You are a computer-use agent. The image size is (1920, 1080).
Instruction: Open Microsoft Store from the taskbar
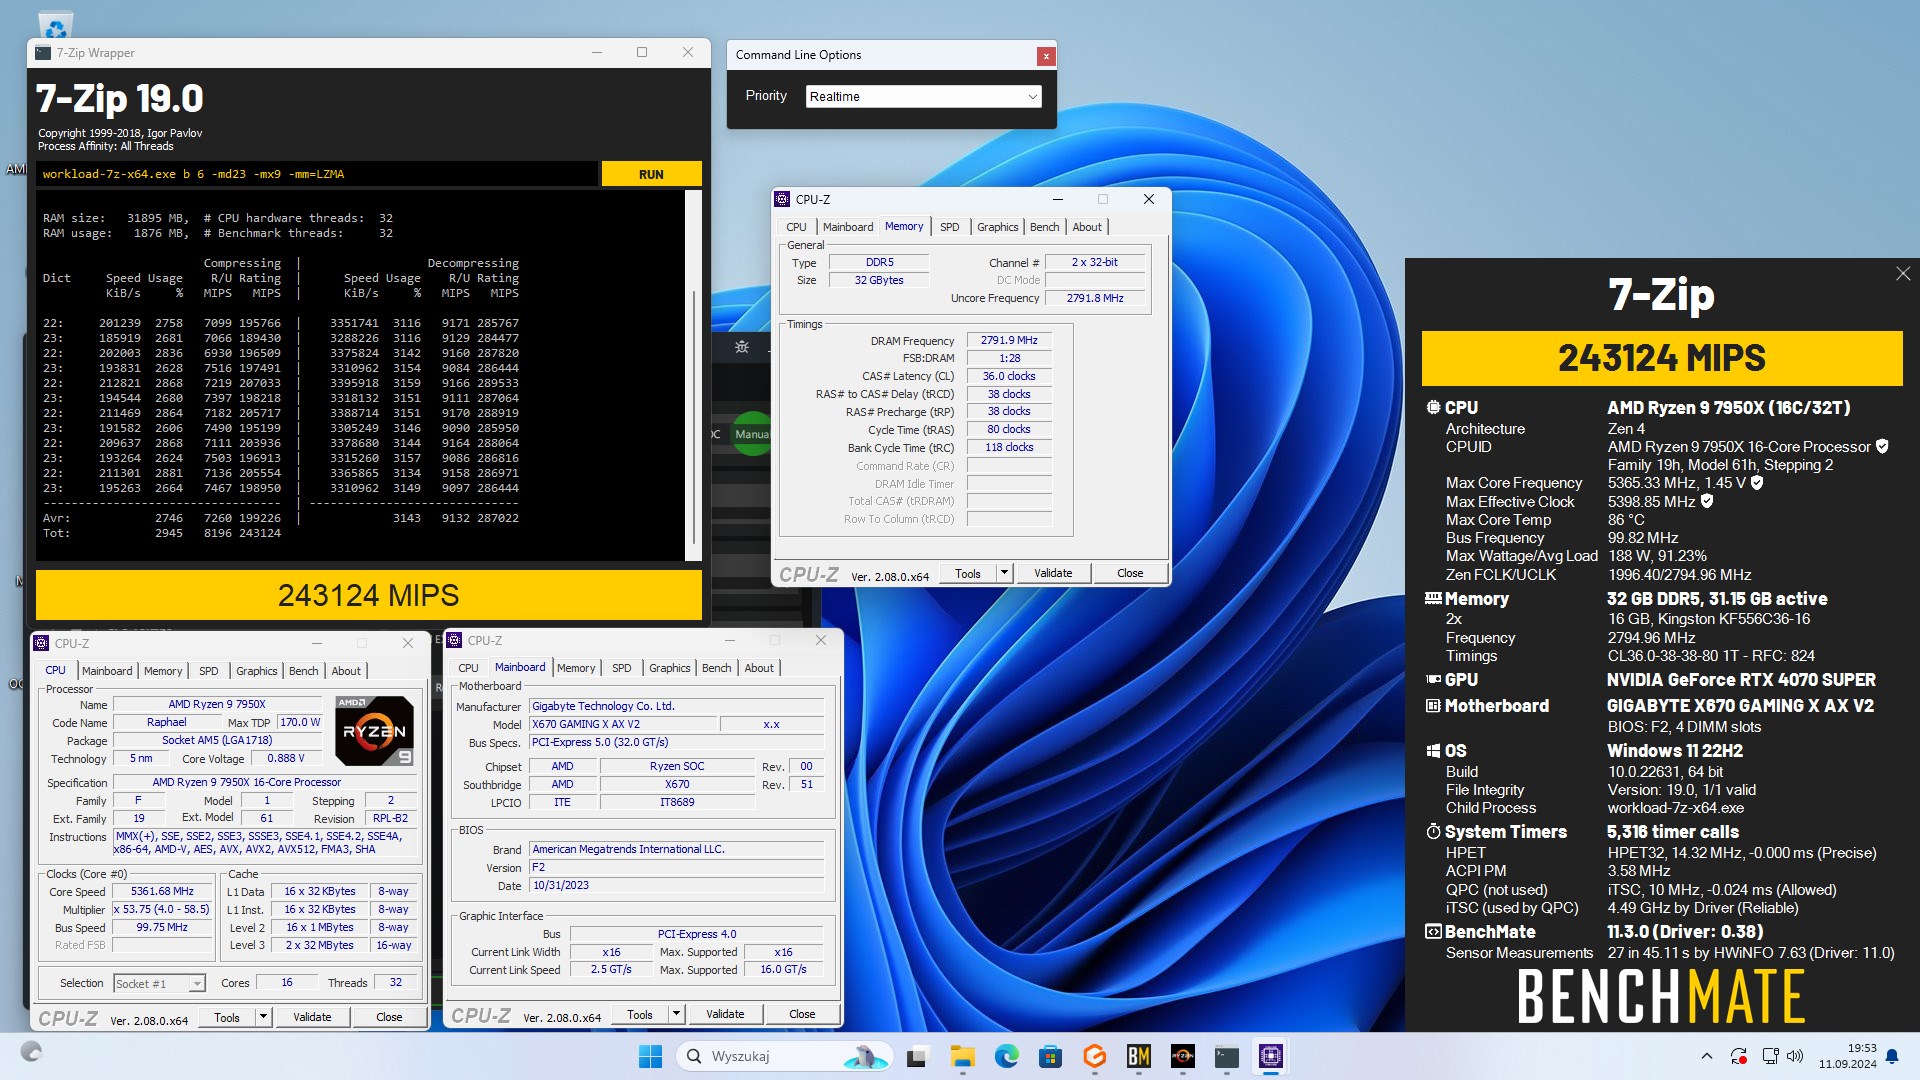pyautogui.click(x=1050, y=1056)
